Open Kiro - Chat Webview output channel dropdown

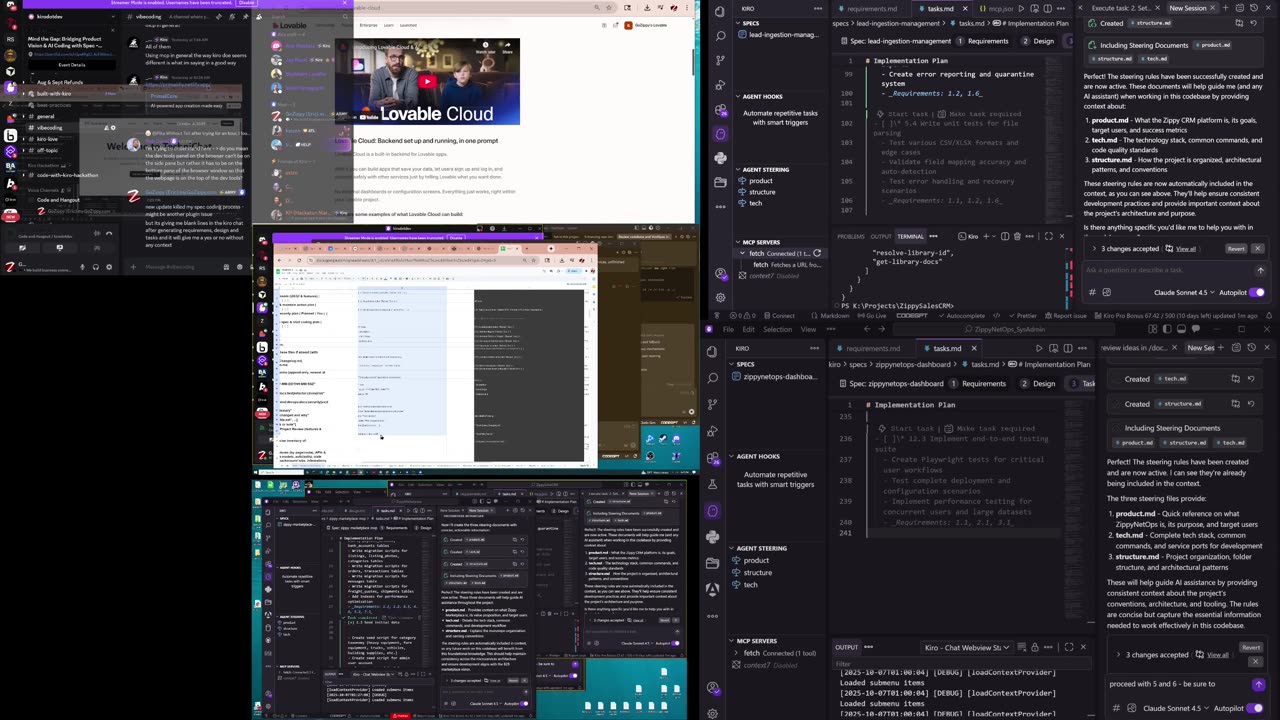pos(967,647)
